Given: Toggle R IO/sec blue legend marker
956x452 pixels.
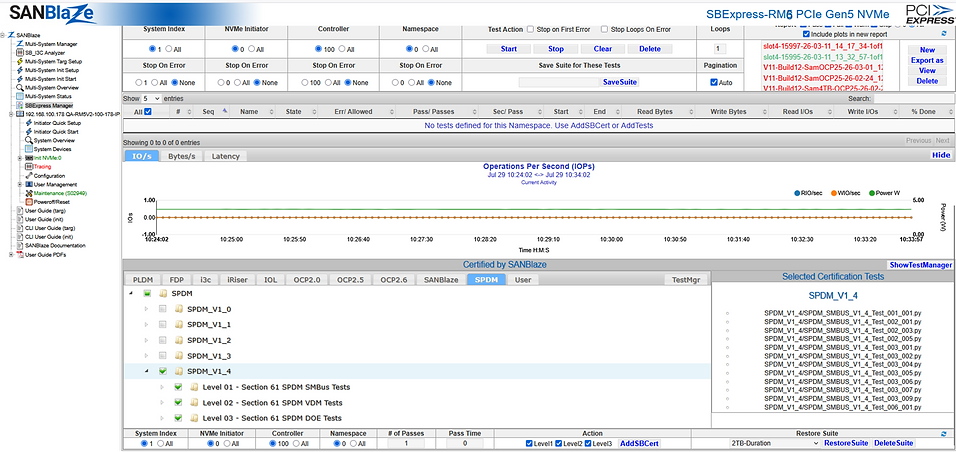Looking at the screenshot, I should [796, 193].
